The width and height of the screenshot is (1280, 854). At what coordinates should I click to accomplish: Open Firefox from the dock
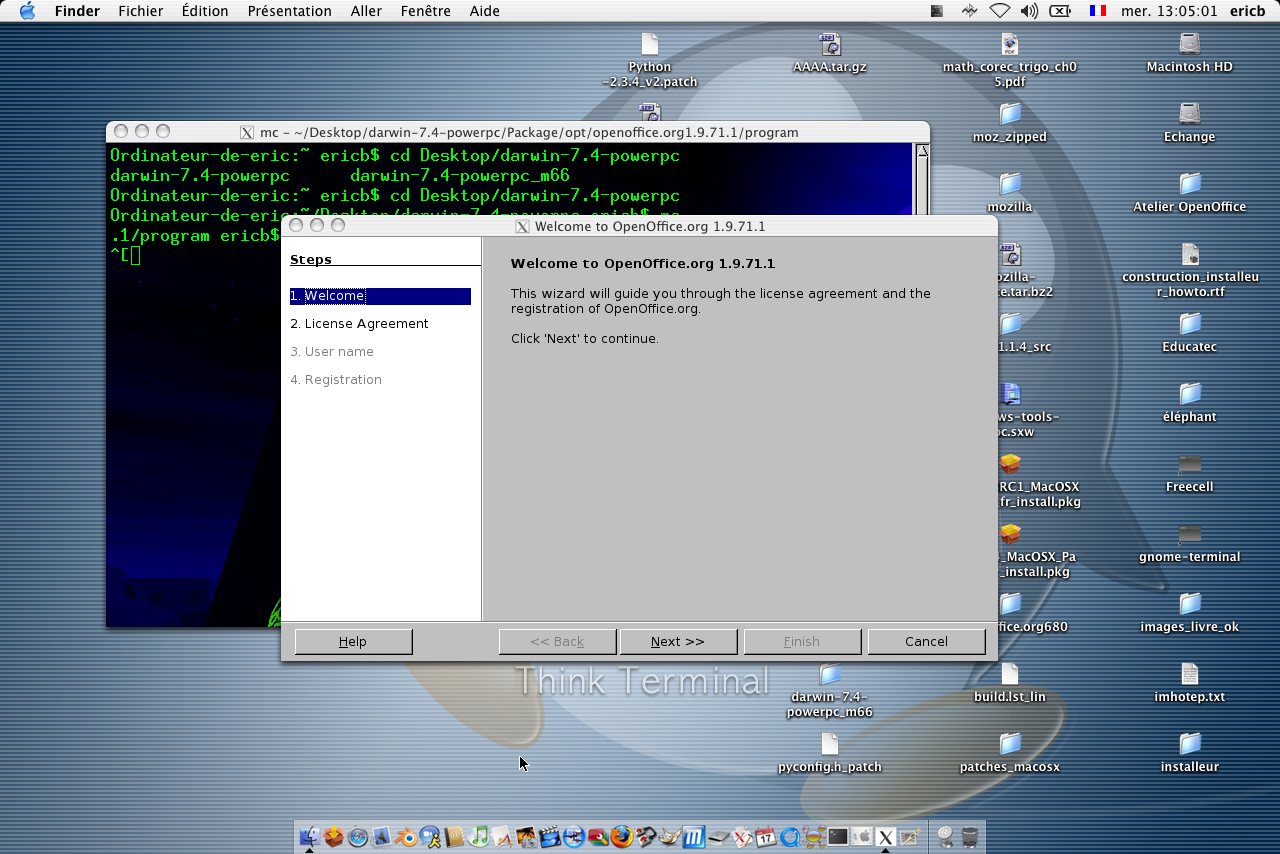pos(622,837)
